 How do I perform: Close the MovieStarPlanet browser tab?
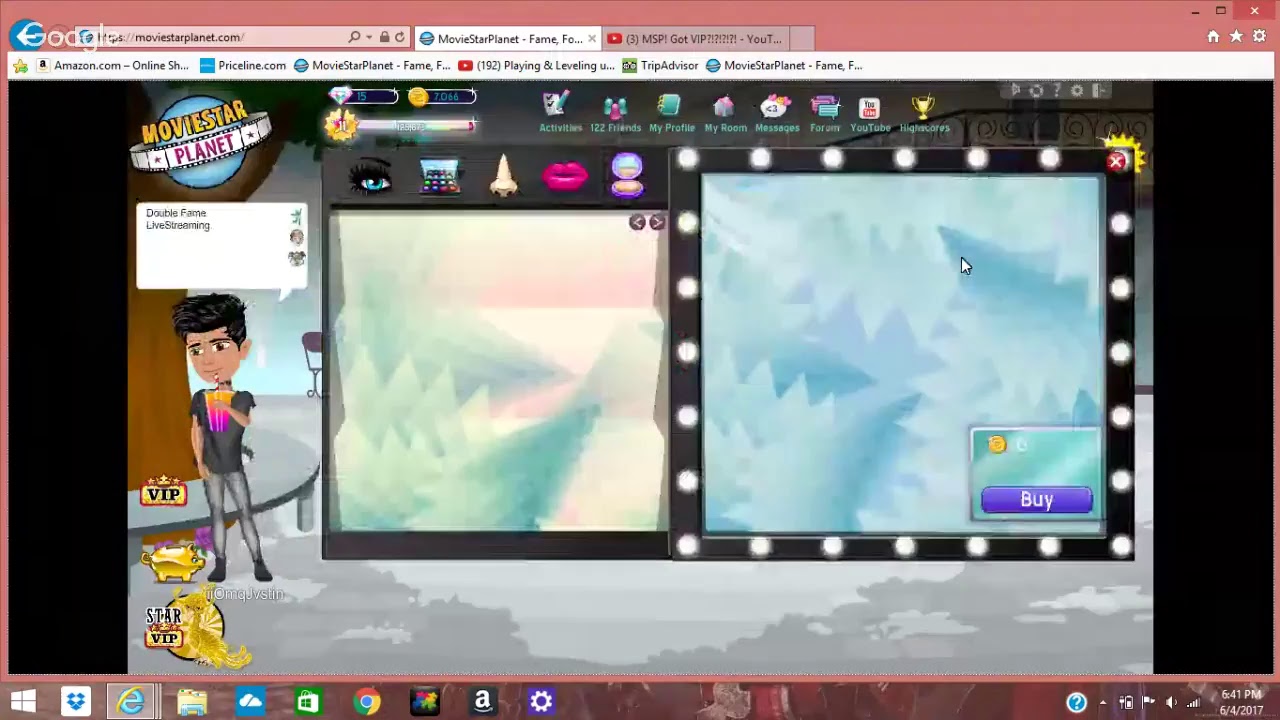click(x=592, y=39)
